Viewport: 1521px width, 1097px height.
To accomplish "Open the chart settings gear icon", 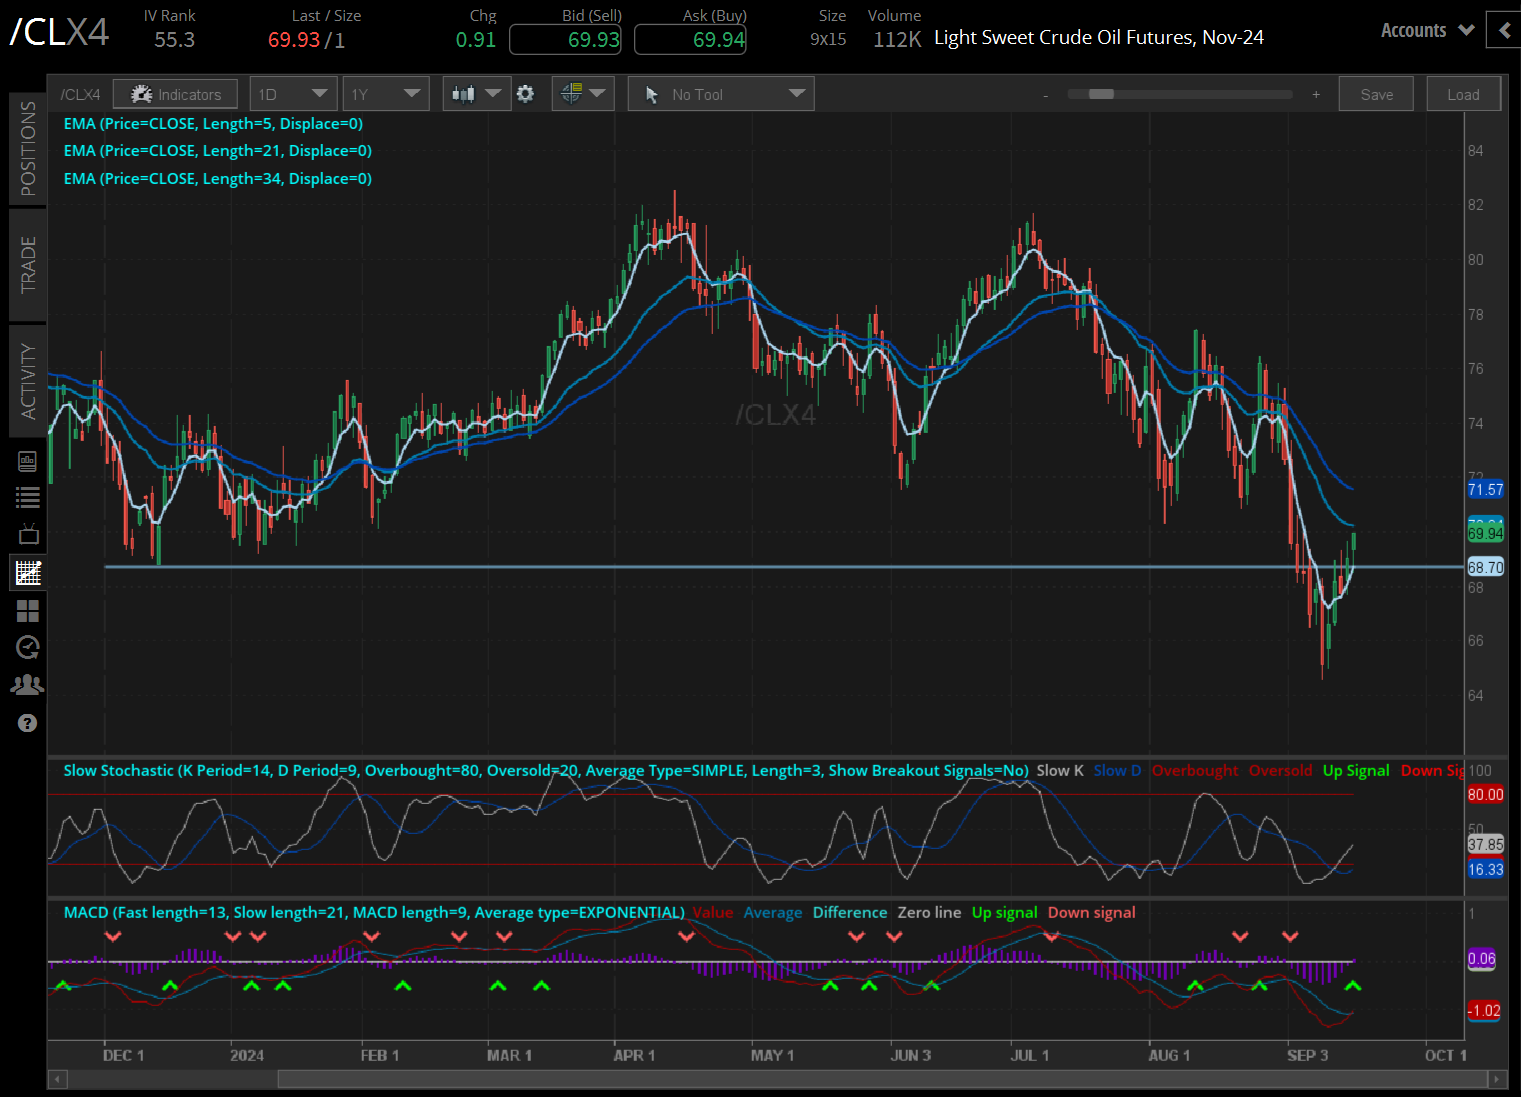I will click(x=525, y=94).
